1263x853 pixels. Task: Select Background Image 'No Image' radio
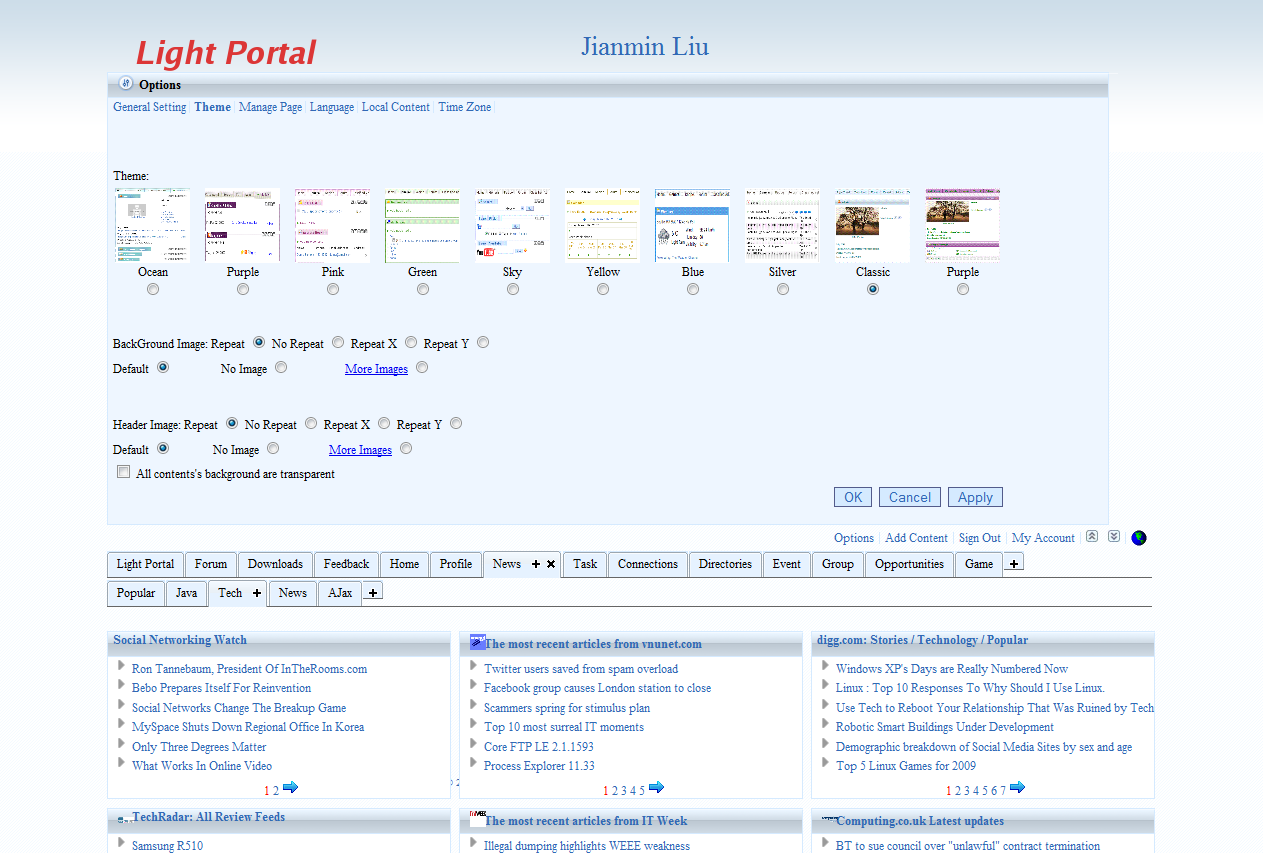tap(281, 367)
